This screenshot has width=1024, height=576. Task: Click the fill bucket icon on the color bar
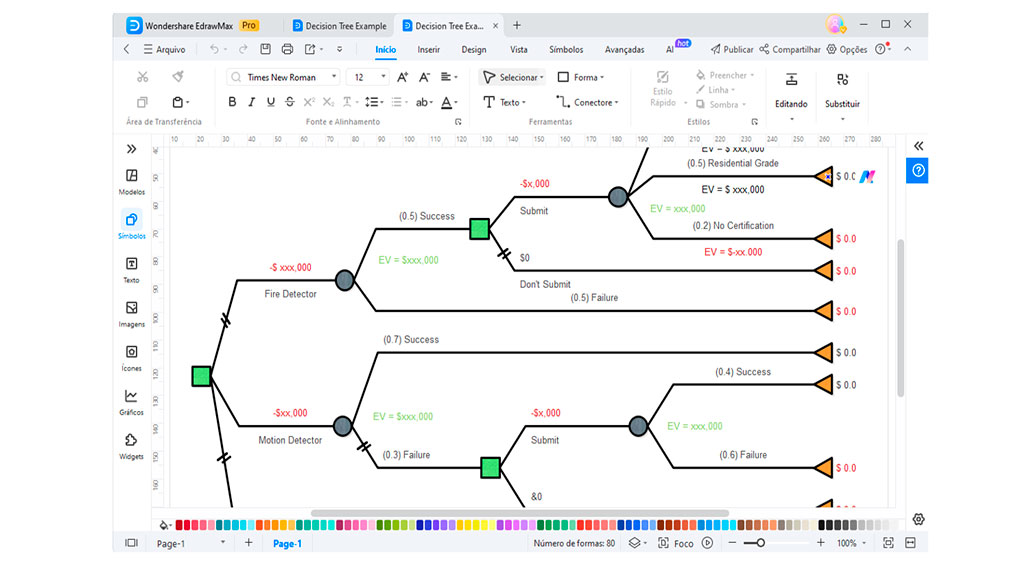[x=164, y=525]
